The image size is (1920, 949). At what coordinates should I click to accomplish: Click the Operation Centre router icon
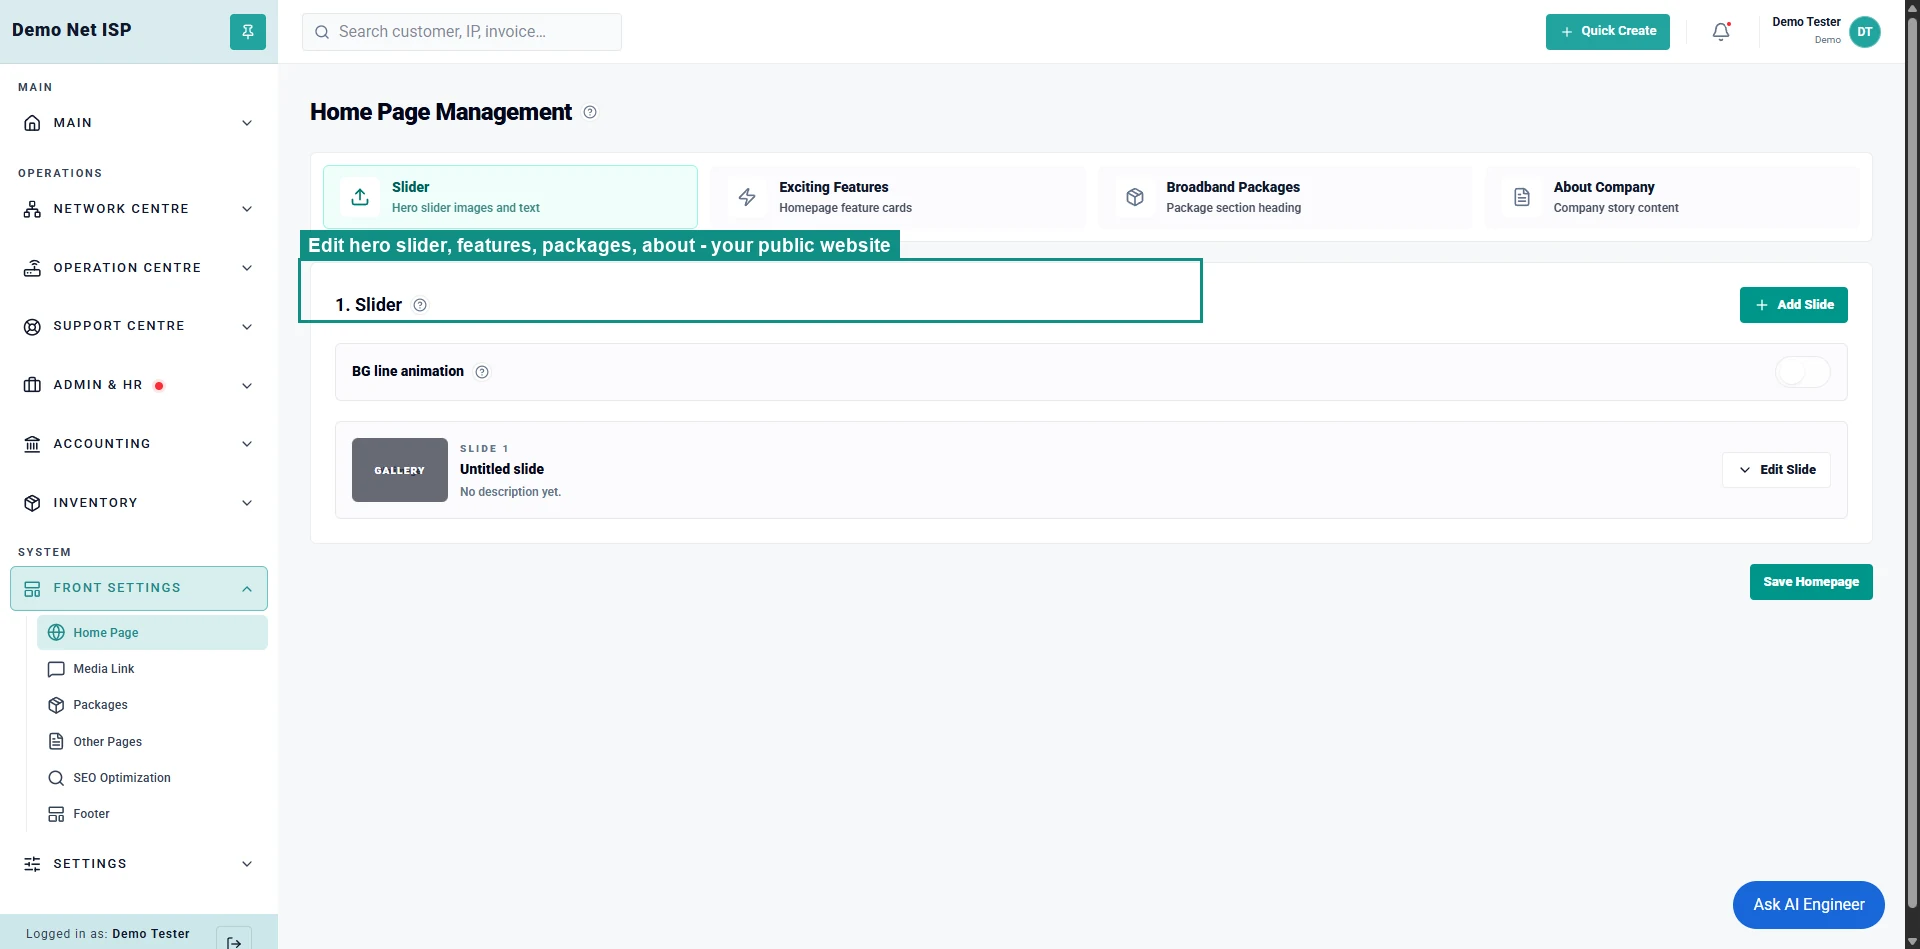coord(32,268)
